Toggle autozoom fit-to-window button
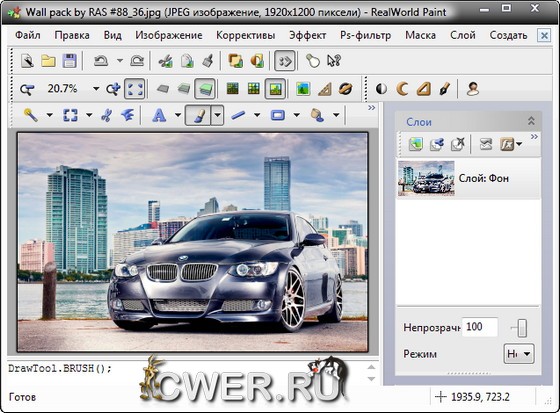 [135, 89]
